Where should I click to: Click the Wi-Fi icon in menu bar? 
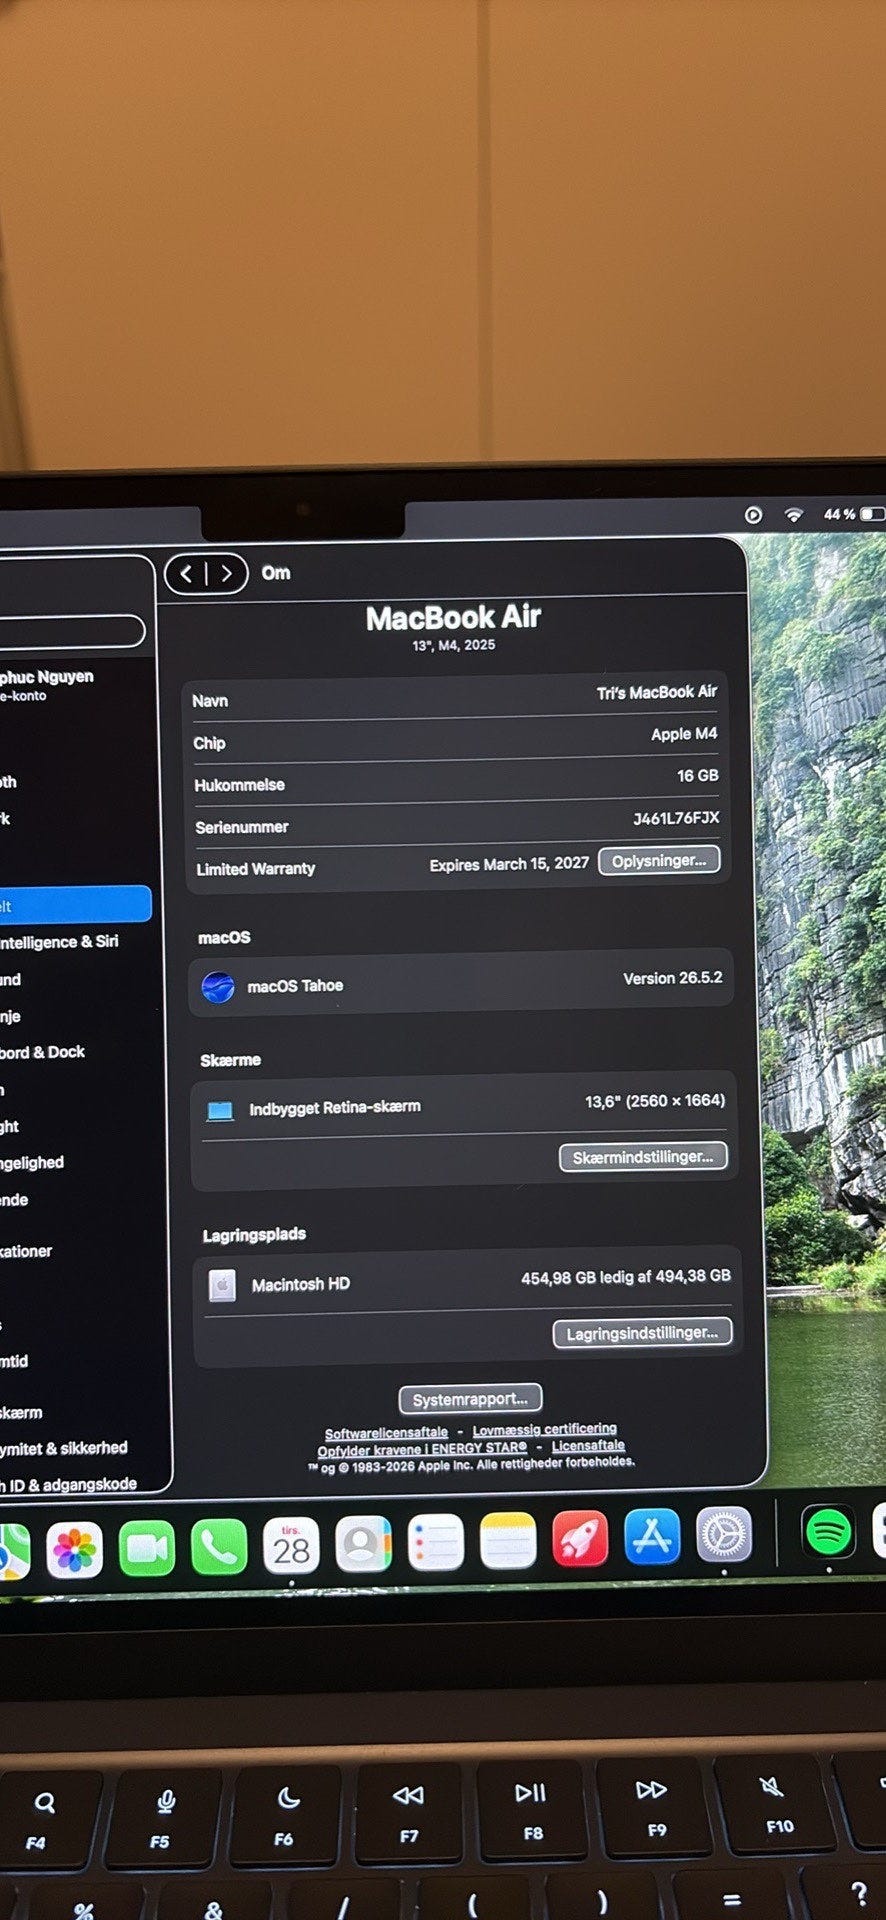[x=794, y=515]
